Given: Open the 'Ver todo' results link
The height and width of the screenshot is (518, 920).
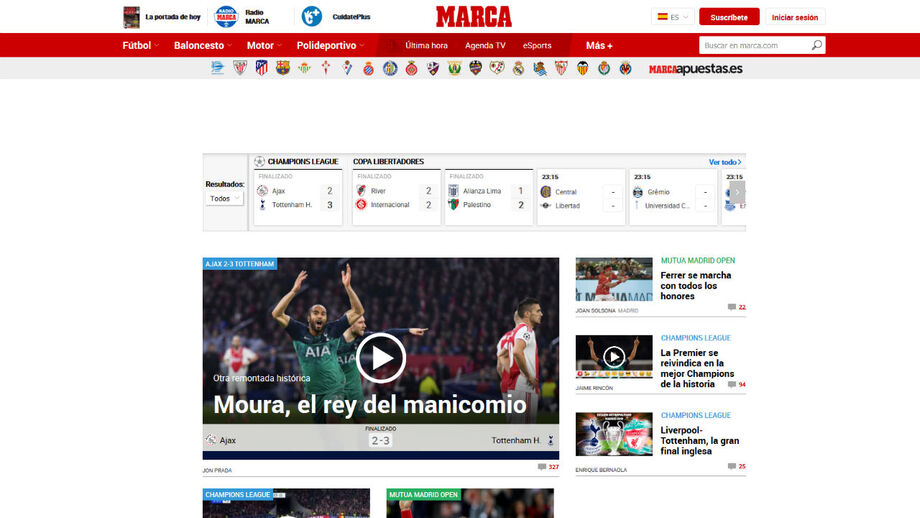Looking at the screenshot, I should 725,162.
